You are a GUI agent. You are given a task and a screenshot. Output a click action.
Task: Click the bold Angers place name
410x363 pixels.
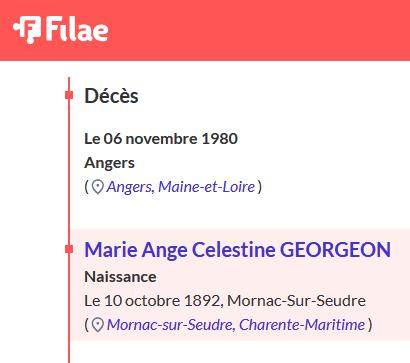[109, 163]
